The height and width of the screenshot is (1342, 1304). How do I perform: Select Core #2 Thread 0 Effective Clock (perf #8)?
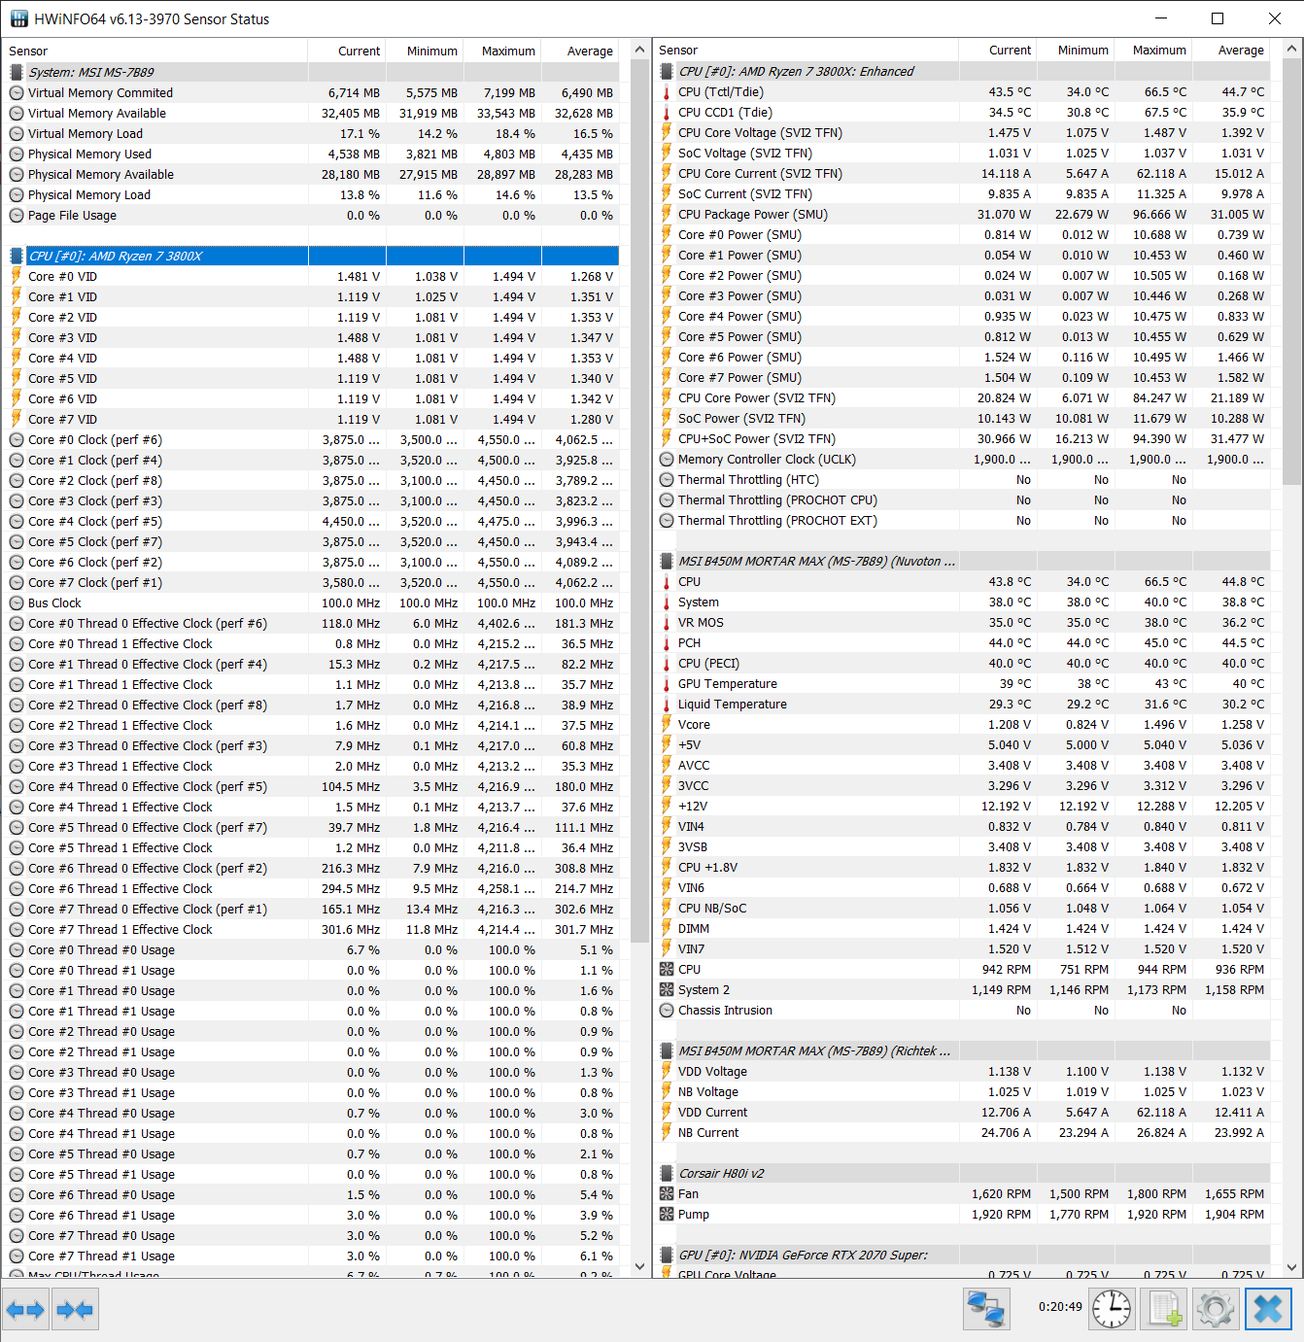pos(312,705)
